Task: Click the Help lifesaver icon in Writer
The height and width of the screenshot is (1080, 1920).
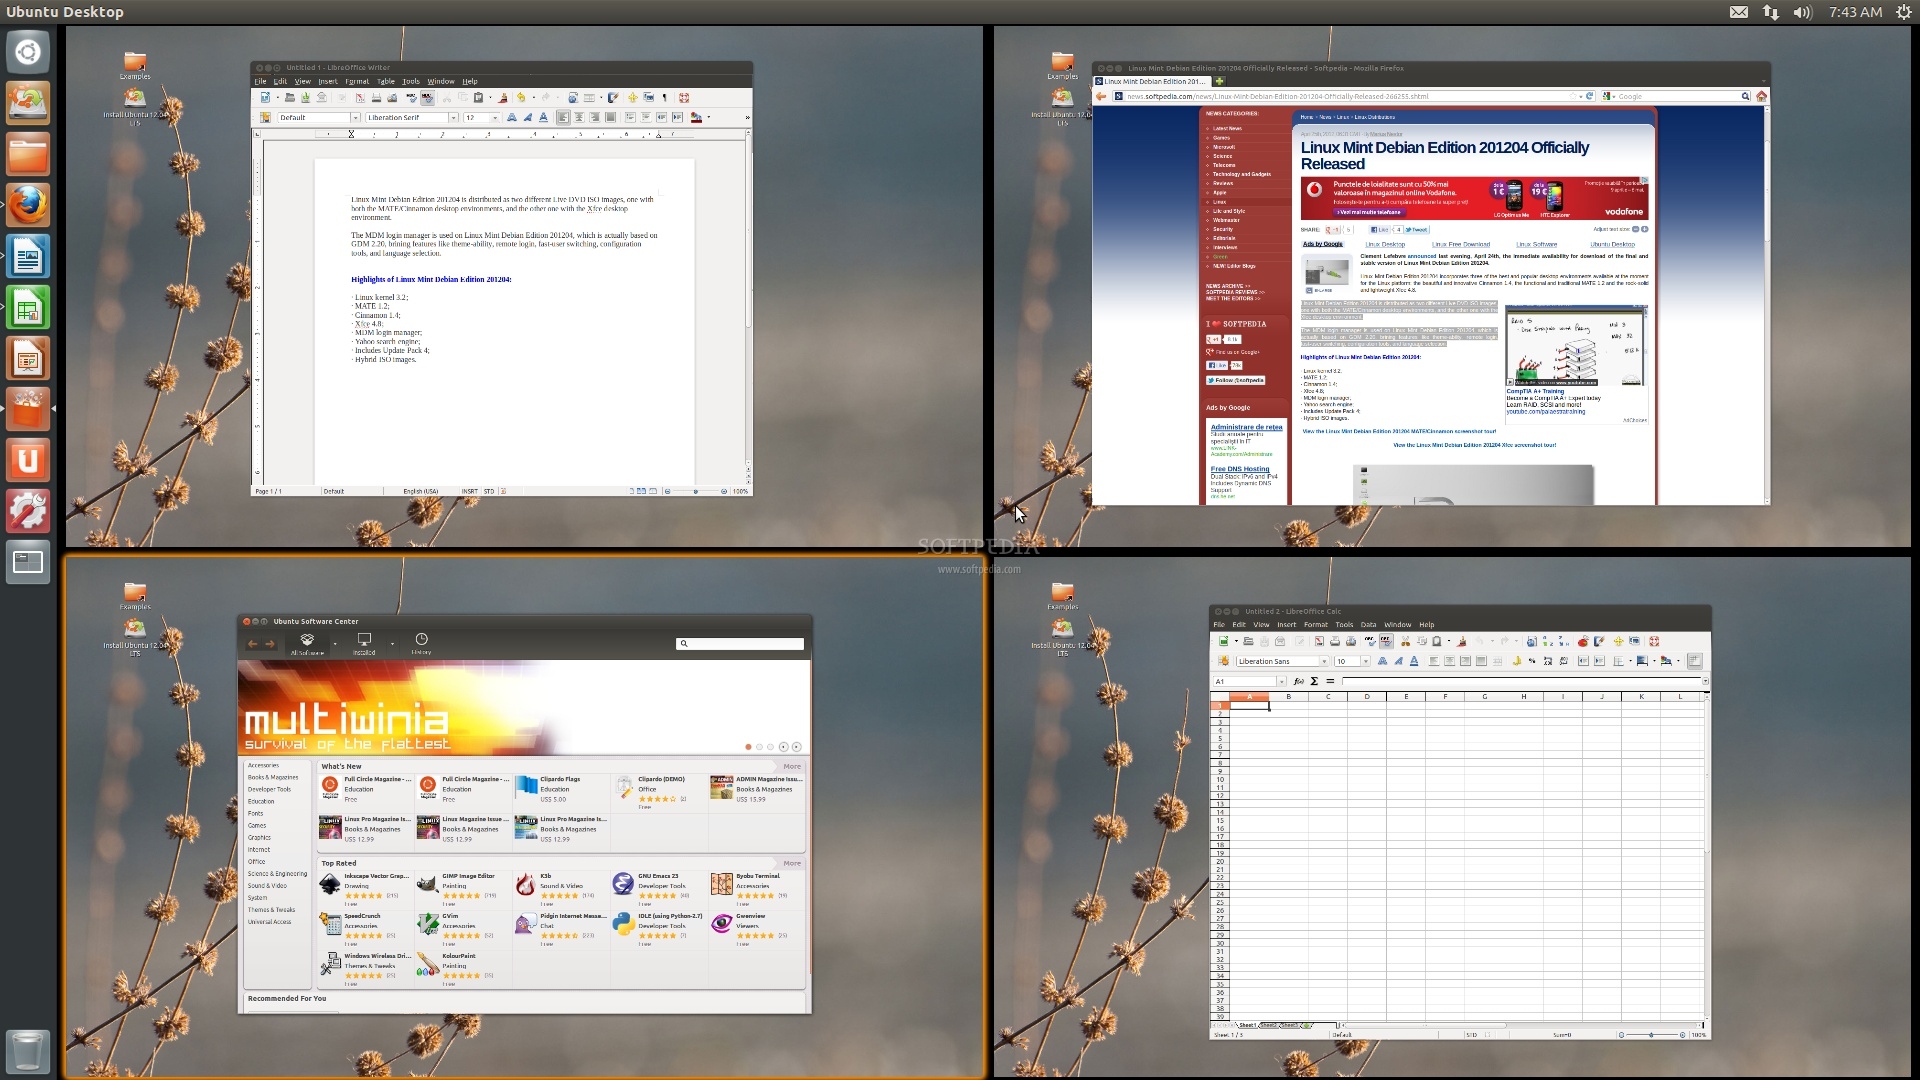Action: pos(684,98)
